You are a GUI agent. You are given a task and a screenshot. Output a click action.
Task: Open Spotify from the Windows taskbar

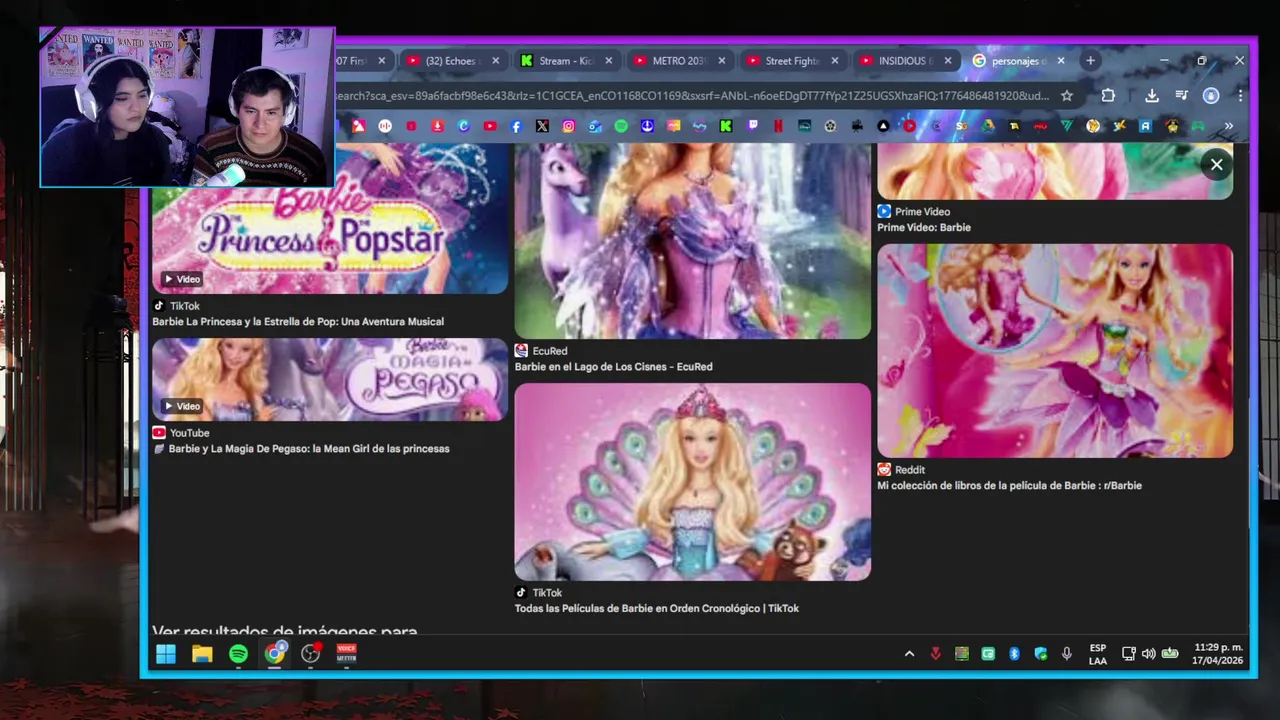pyautogui.click(x=238, y=654)
